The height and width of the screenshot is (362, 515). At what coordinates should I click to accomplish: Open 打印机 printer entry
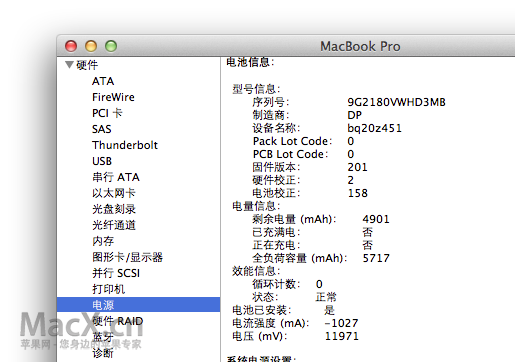(x=108, y=289)
